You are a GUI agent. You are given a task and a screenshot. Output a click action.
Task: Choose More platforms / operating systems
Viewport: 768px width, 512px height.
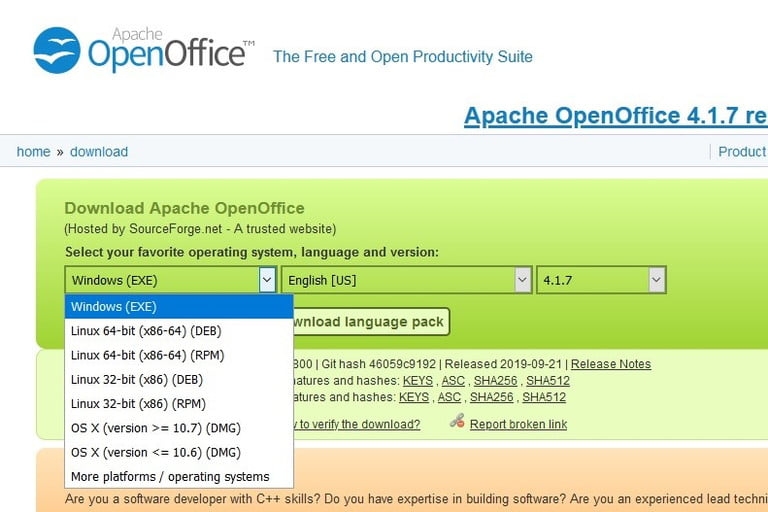179,477
